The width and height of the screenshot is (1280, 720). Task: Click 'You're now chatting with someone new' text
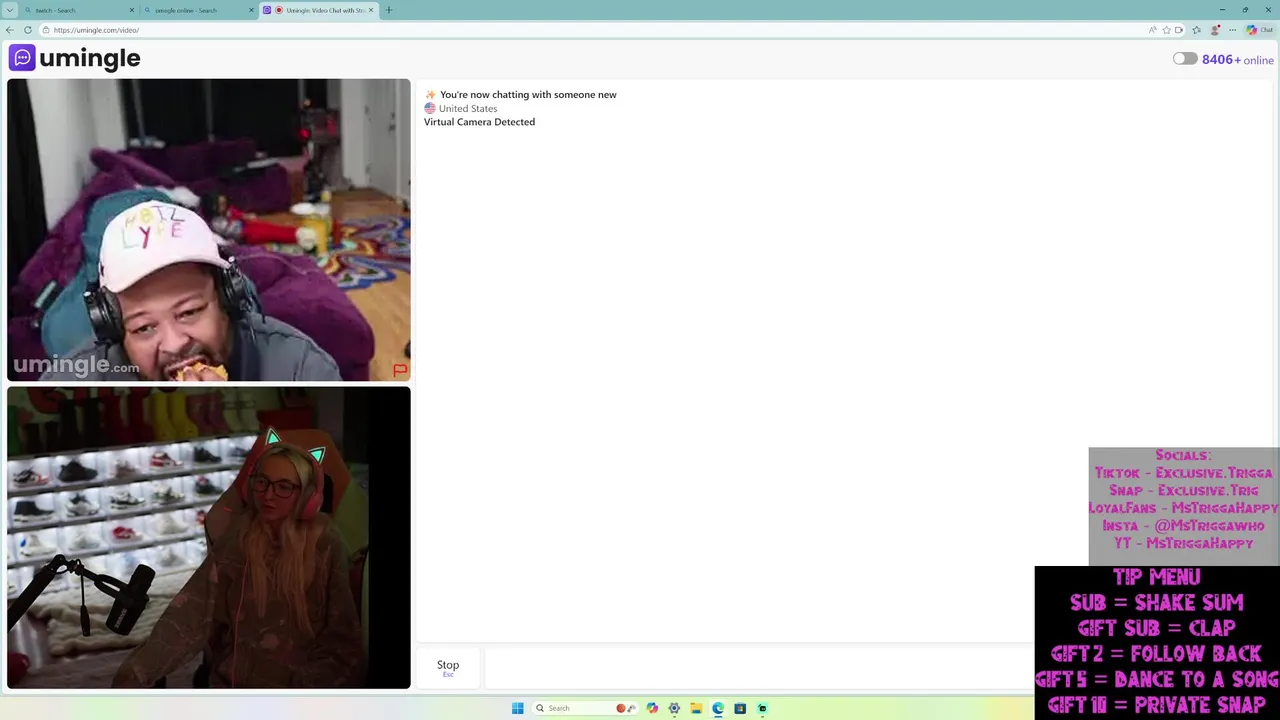[x=528, y=95]
